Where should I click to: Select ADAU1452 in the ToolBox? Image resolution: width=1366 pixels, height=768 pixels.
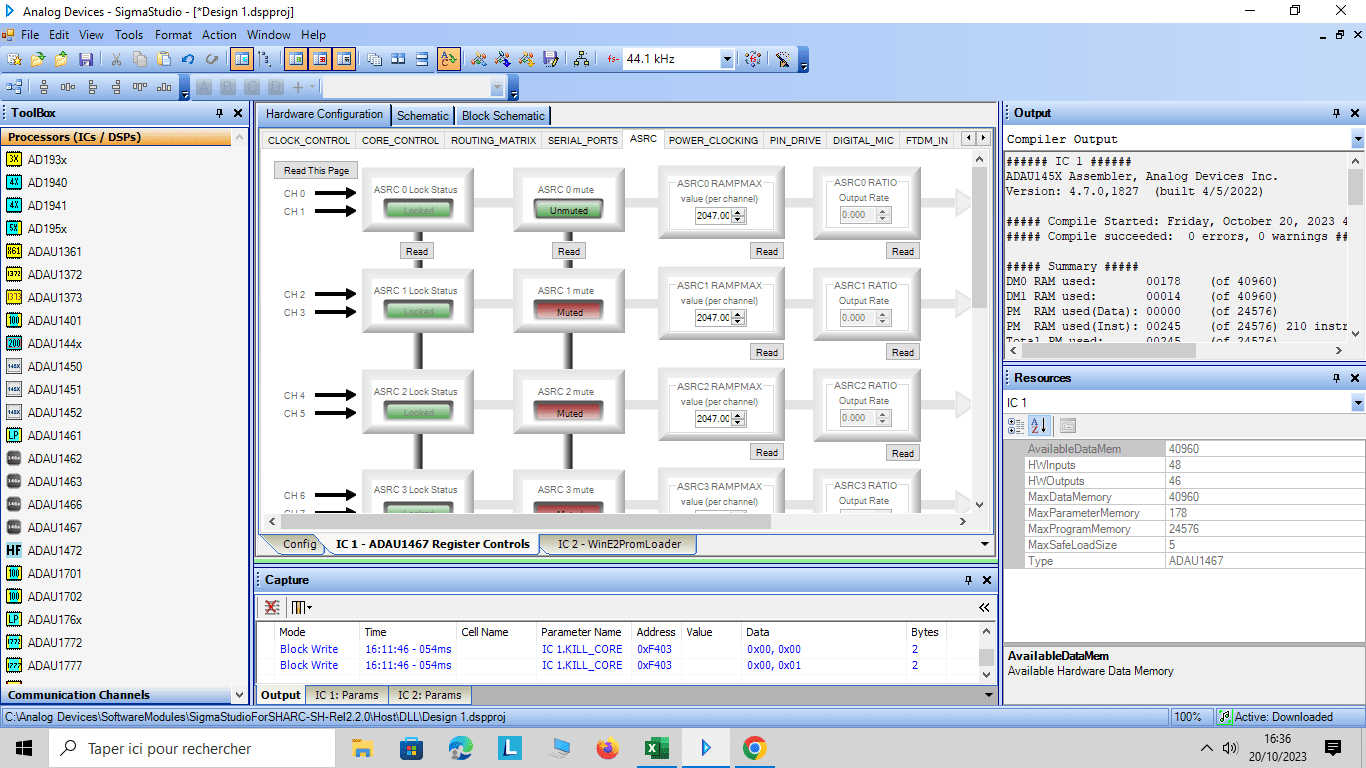(55, 412)
